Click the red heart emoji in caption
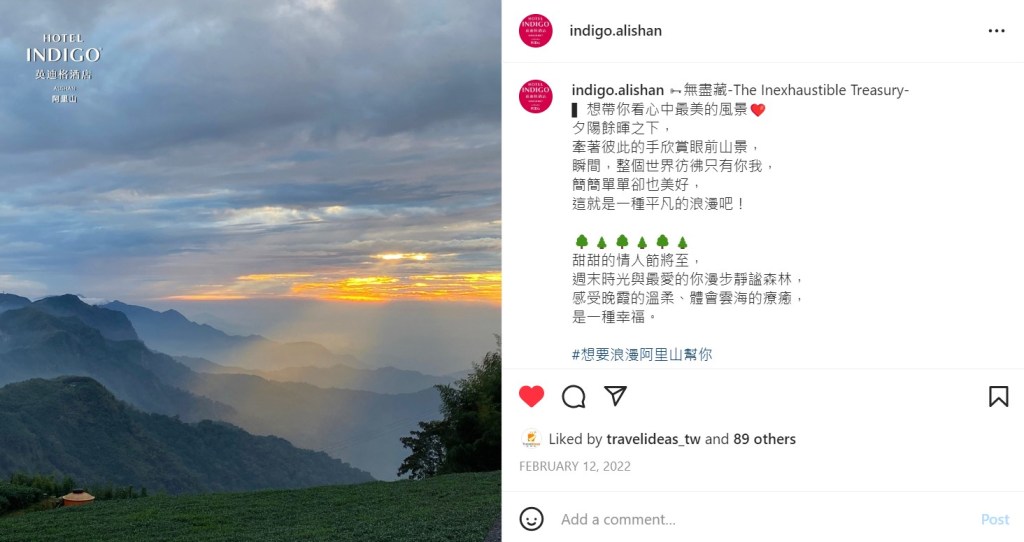 click(758, 110)
